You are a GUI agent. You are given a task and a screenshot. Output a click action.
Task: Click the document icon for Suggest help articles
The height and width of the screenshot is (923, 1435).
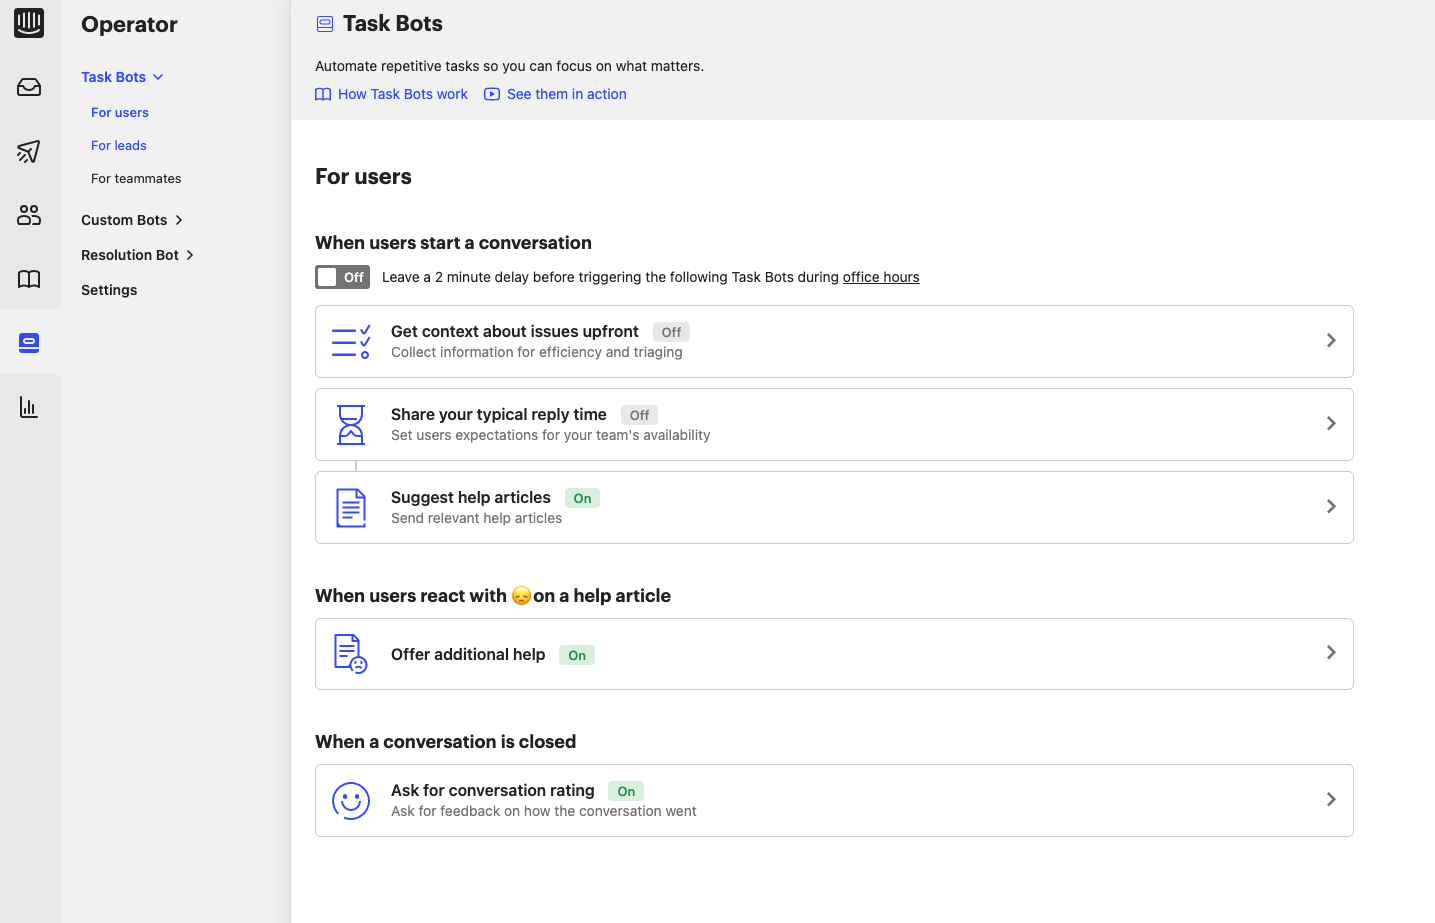pos(351,508)
